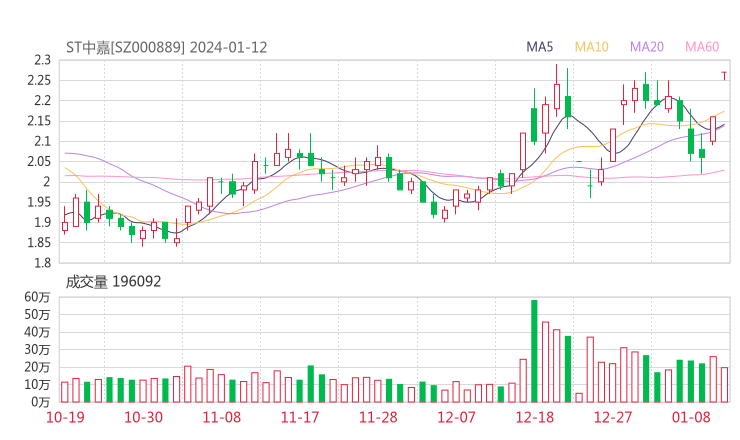
Task: Click the MA60 legend label
Action: coord(702,47)
